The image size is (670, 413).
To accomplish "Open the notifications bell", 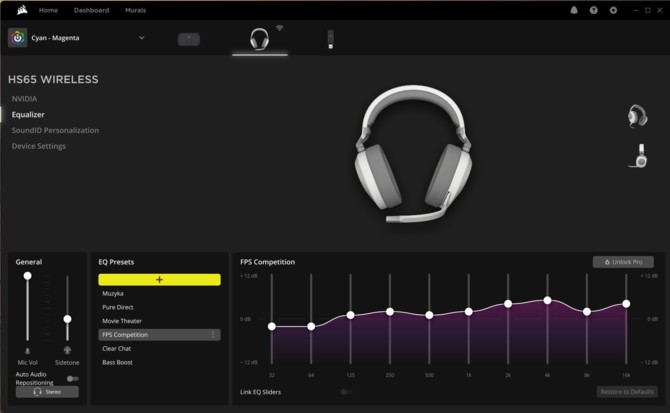I will (574, 10).
